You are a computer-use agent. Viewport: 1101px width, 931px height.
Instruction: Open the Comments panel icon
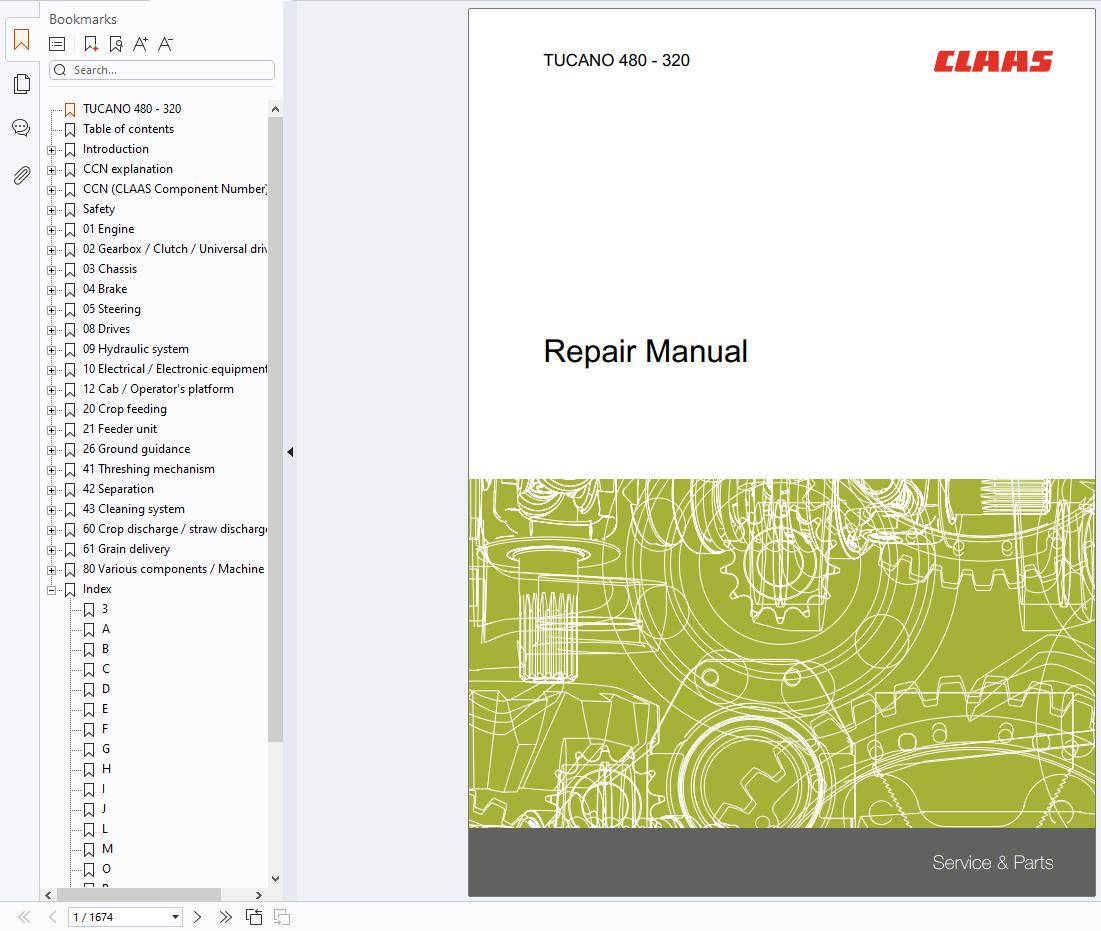22,128
